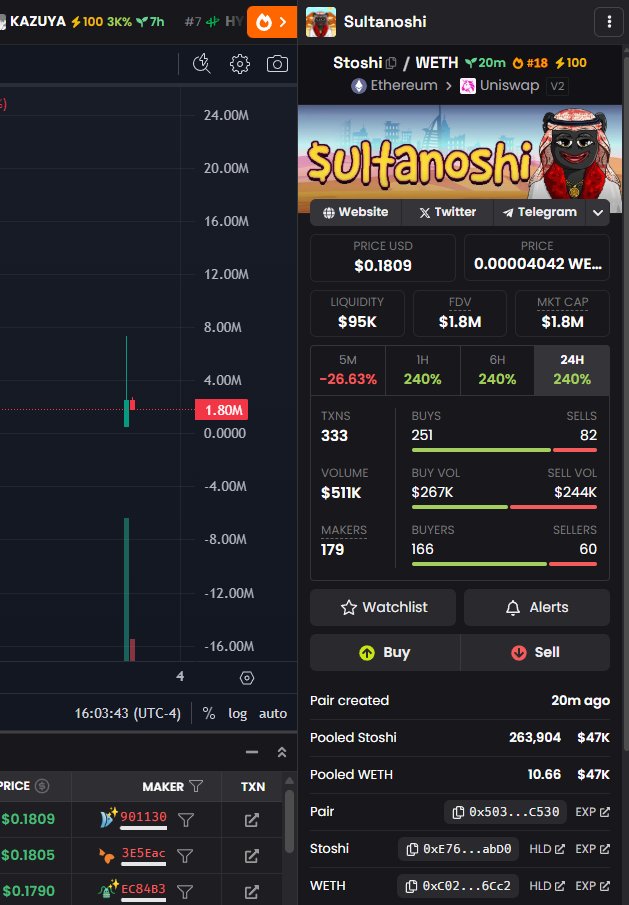This screenshot has width=629, height=905.
Task: Click the MKT CAP $1.8M value
Action: coord(562,322)
